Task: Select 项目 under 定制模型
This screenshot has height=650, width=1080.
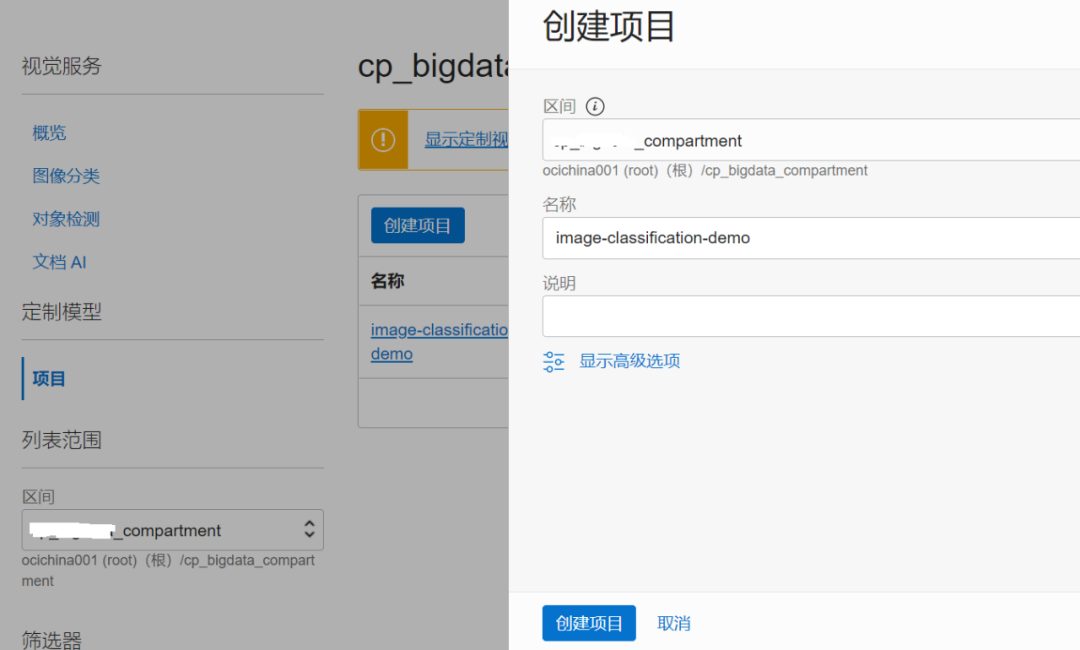Action: pos(49,379)
